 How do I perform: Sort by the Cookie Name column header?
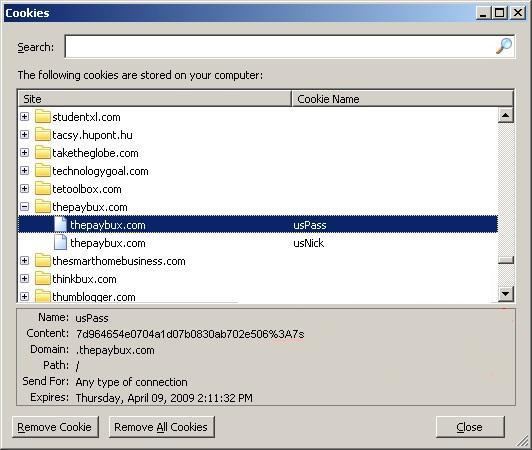pos(402,99)
